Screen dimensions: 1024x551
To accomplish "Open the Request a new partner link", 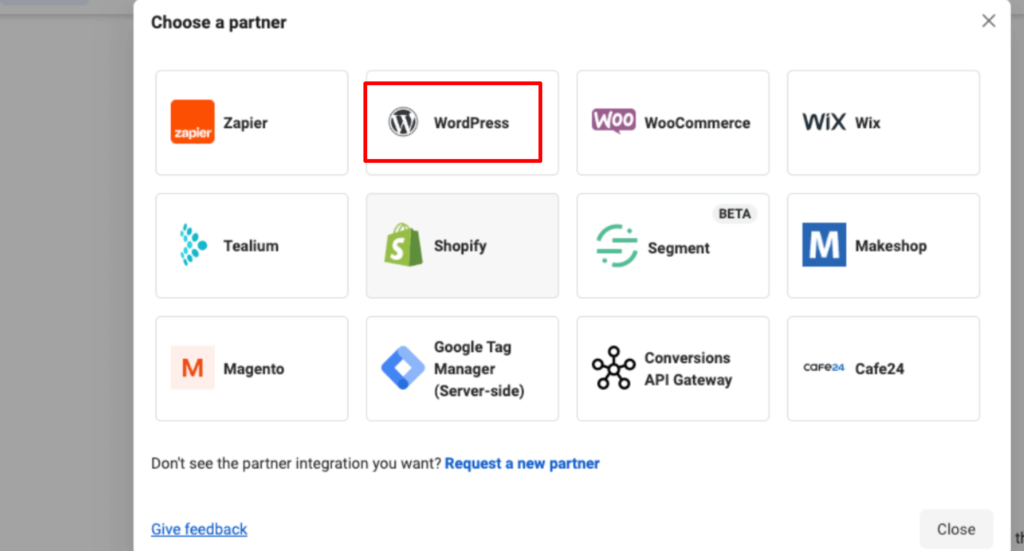I will coord(522,463).
